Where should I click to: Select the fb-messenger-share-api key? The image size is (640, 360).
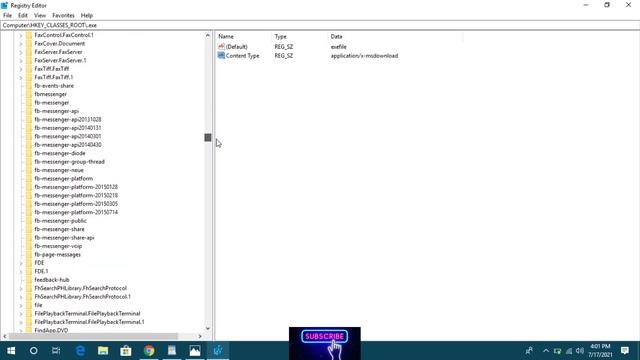coord(64,238)
